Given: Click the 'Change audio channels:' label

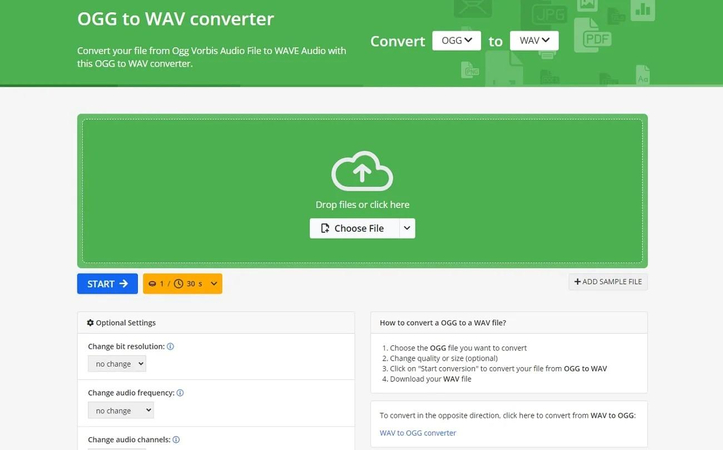Looking at the screenshot, I should (129, 440).
